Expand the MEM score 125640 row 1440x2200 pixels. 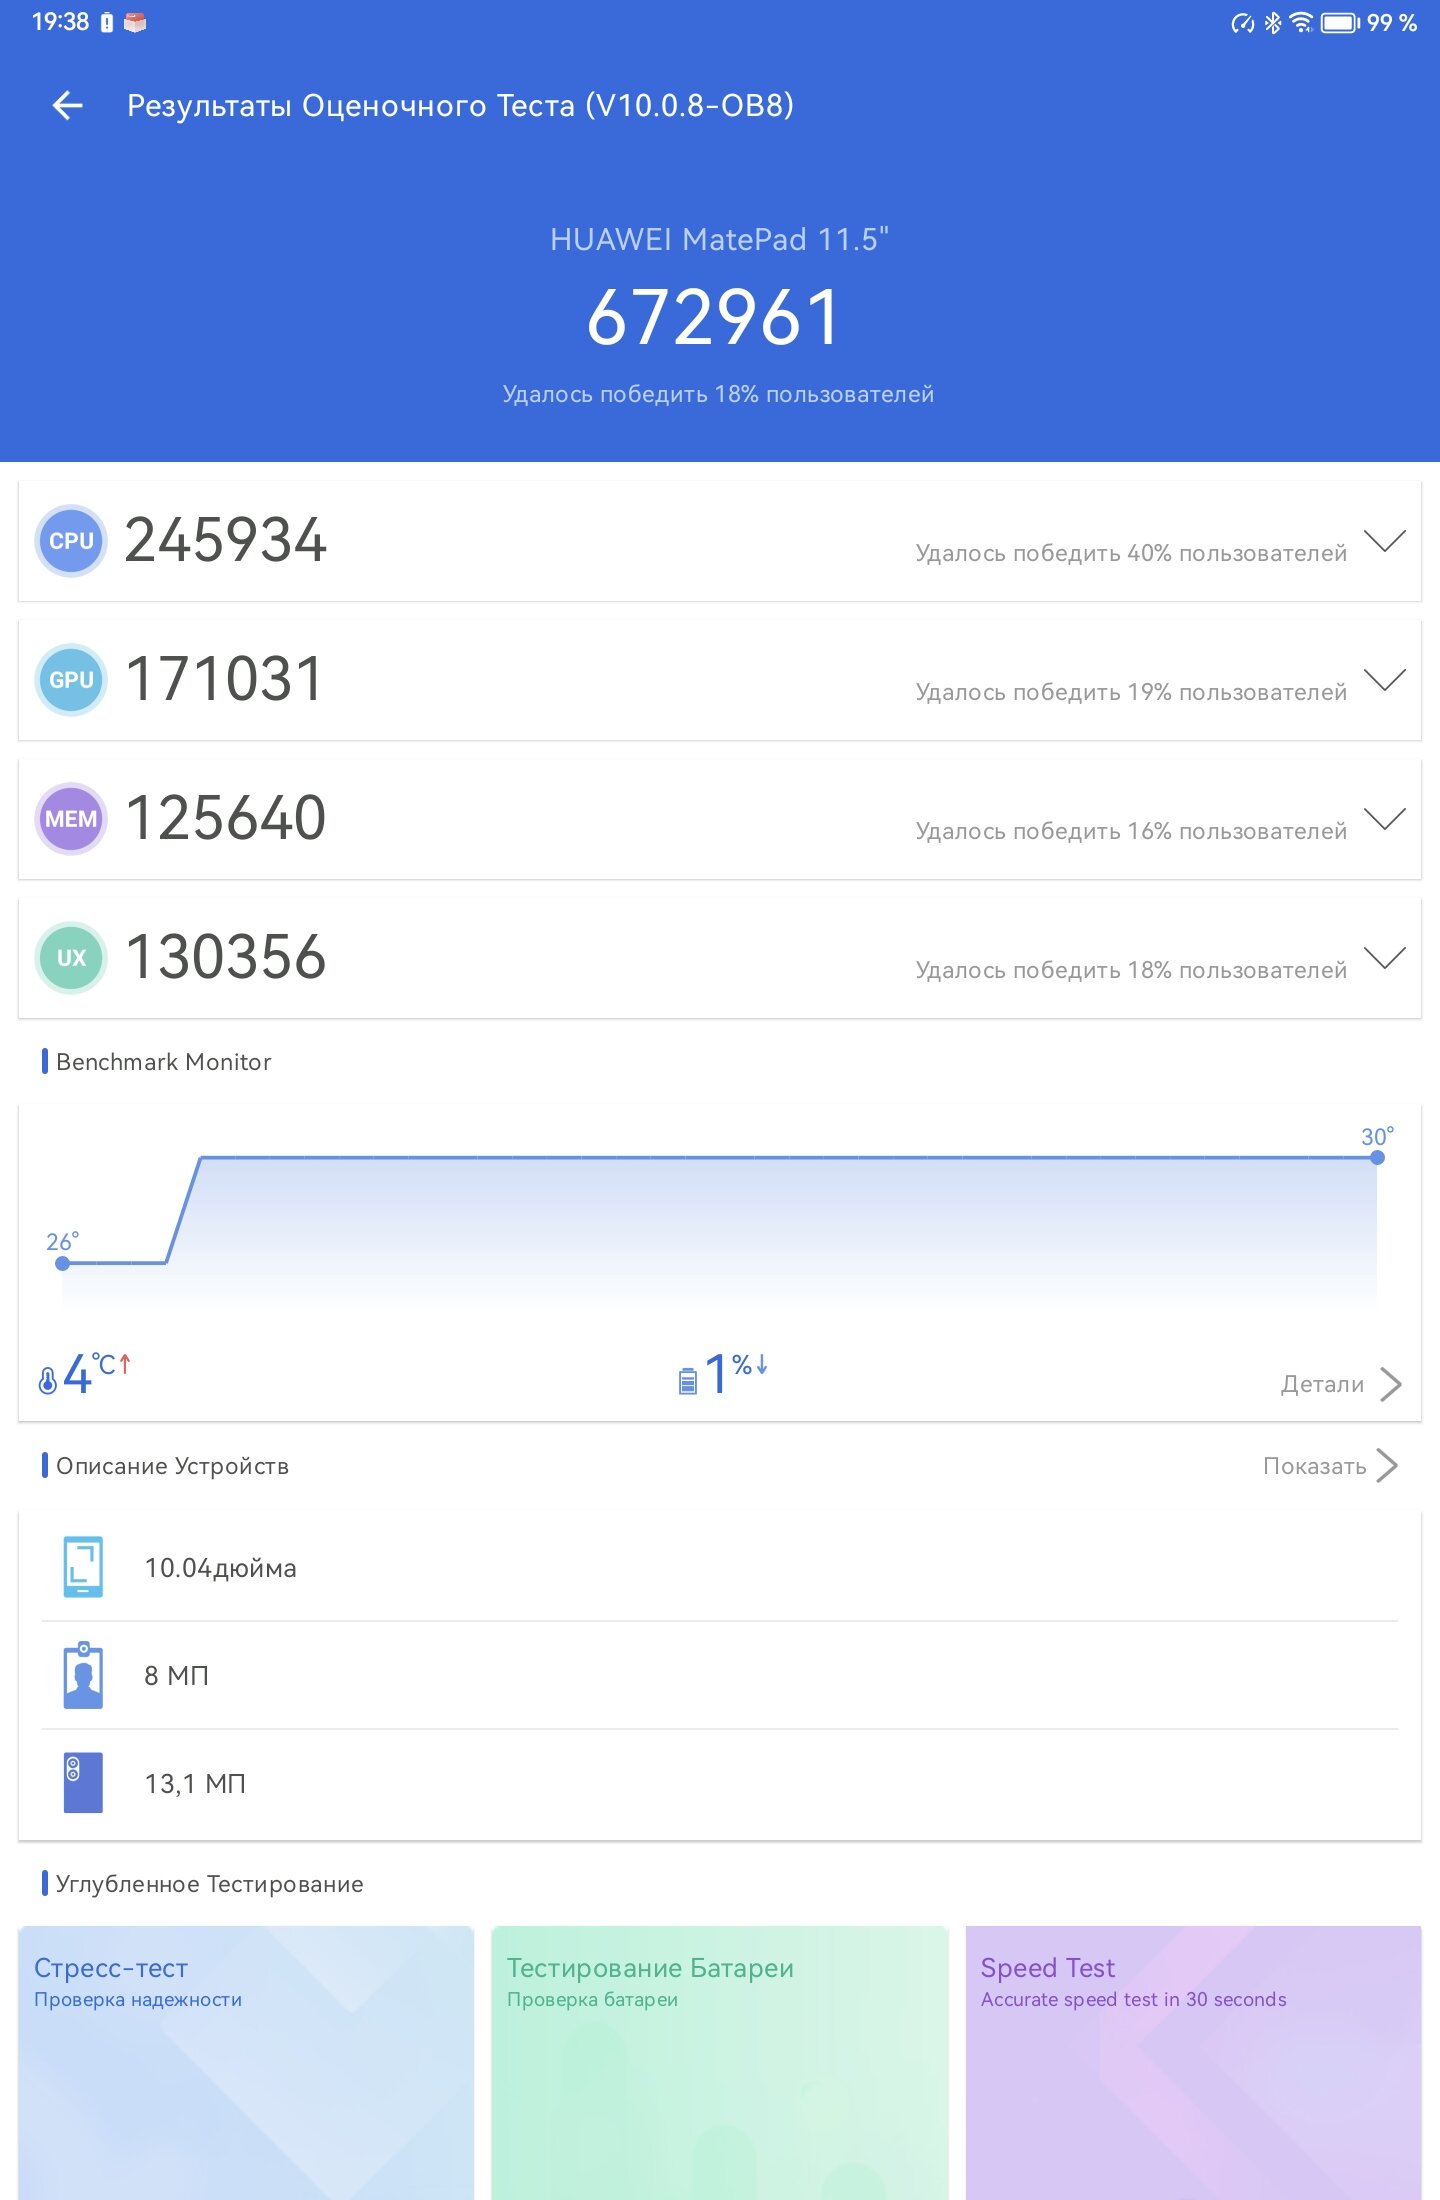pos(1385,819)
